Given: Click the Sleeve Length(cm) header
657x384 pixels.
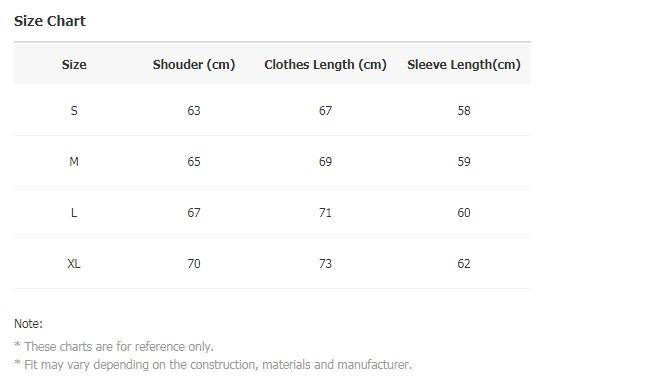Looking at the screenshot, I should (x=464, y=65).
